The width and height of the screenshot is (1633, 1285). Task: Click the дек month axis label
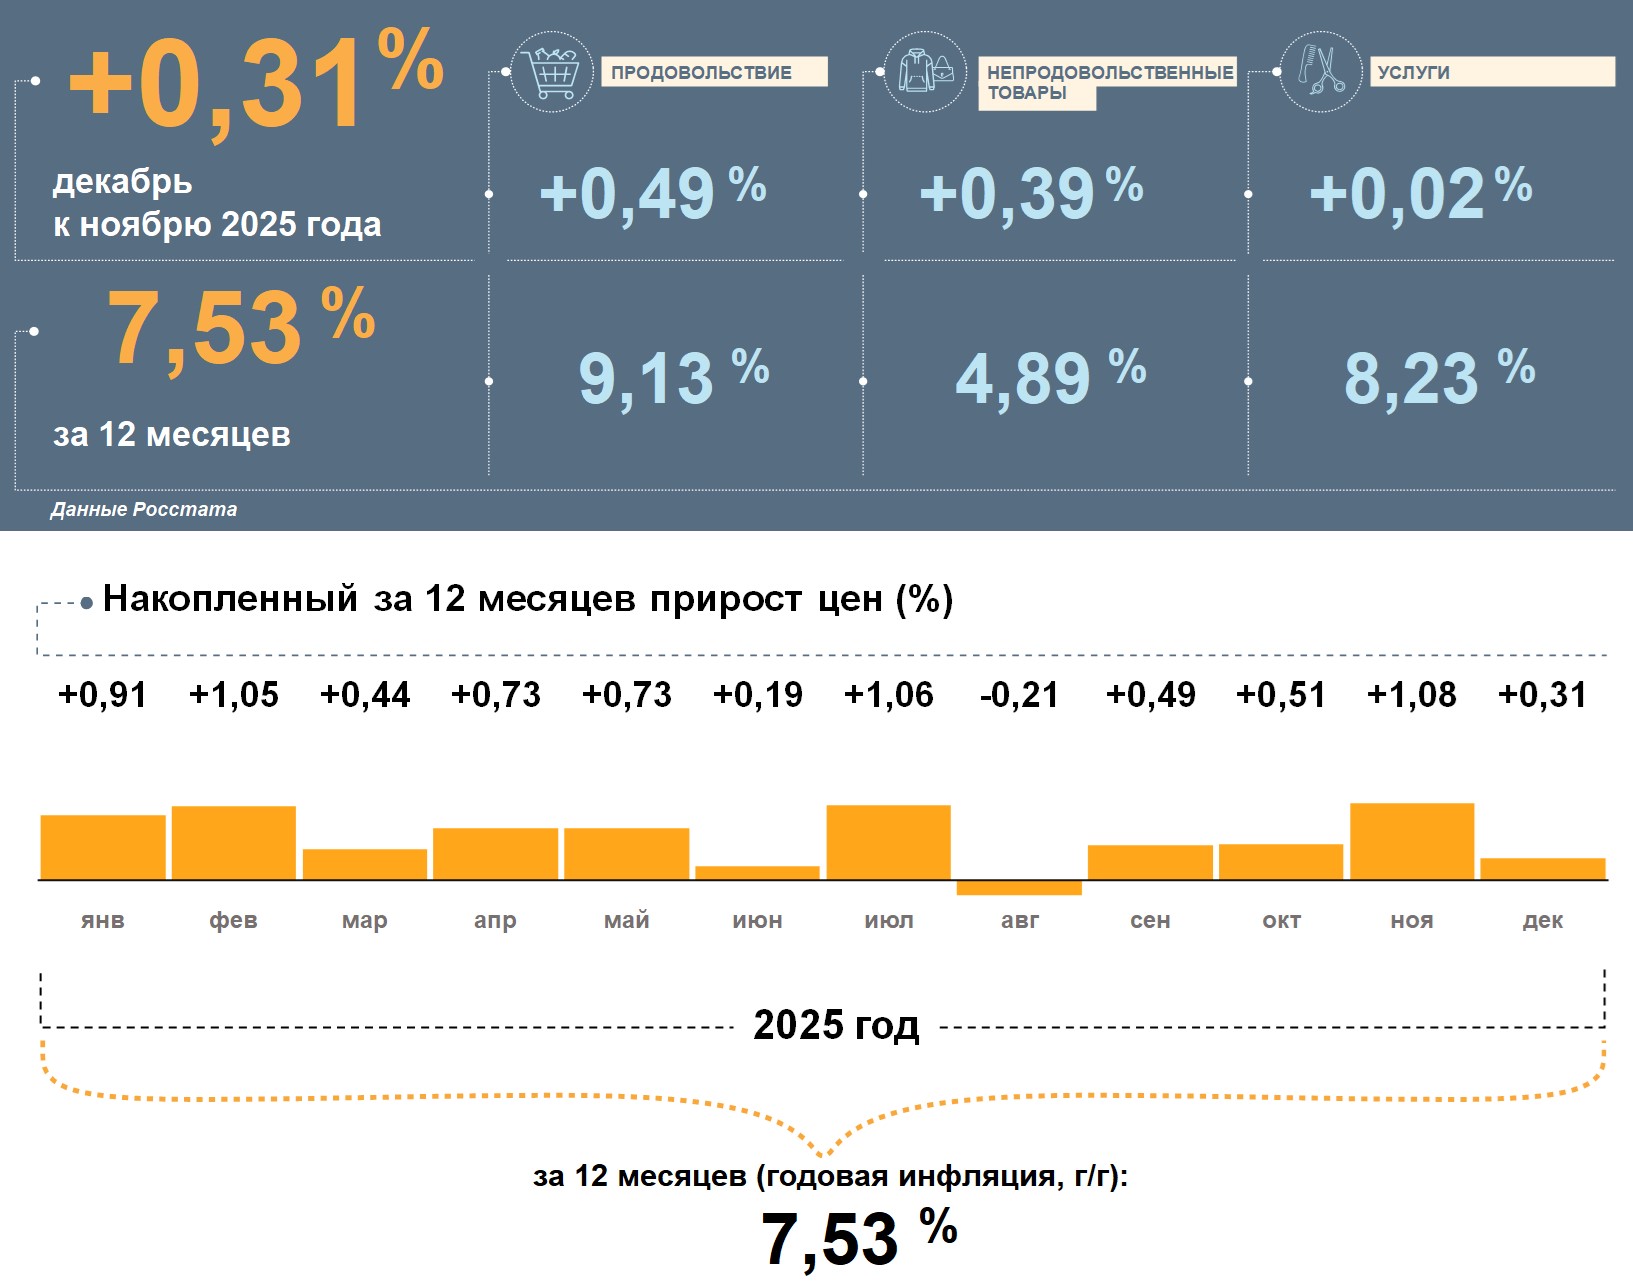coord(1542,920)
